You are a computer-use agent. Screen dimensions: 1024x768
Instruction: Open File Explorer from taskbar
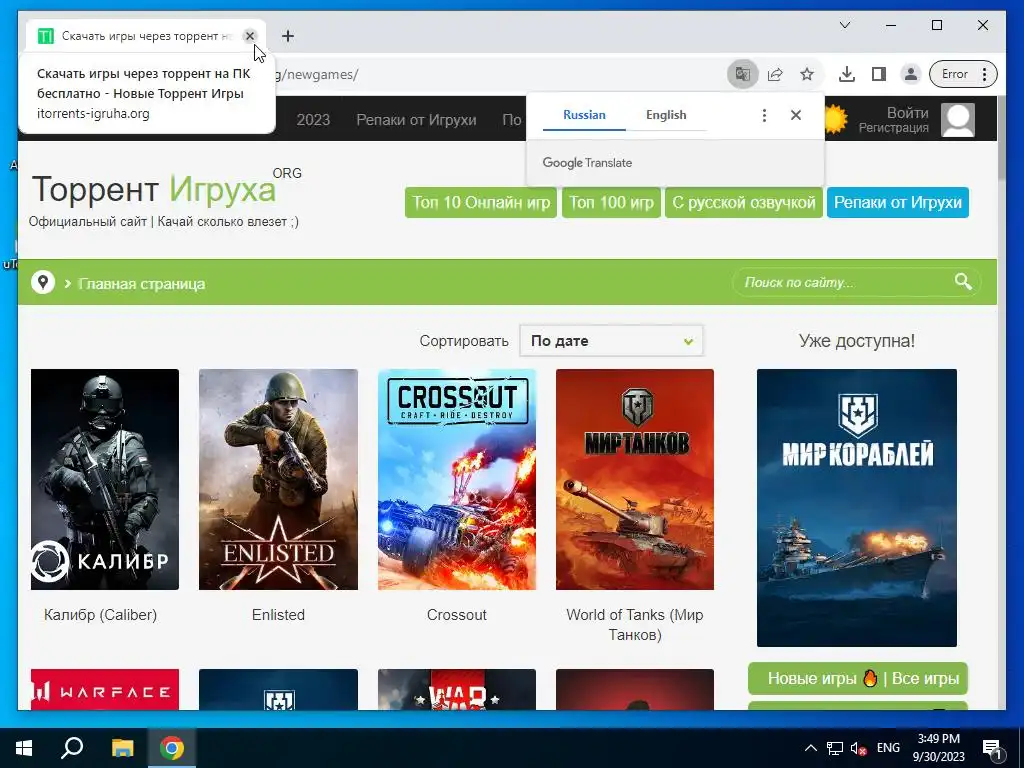point(122,748)
